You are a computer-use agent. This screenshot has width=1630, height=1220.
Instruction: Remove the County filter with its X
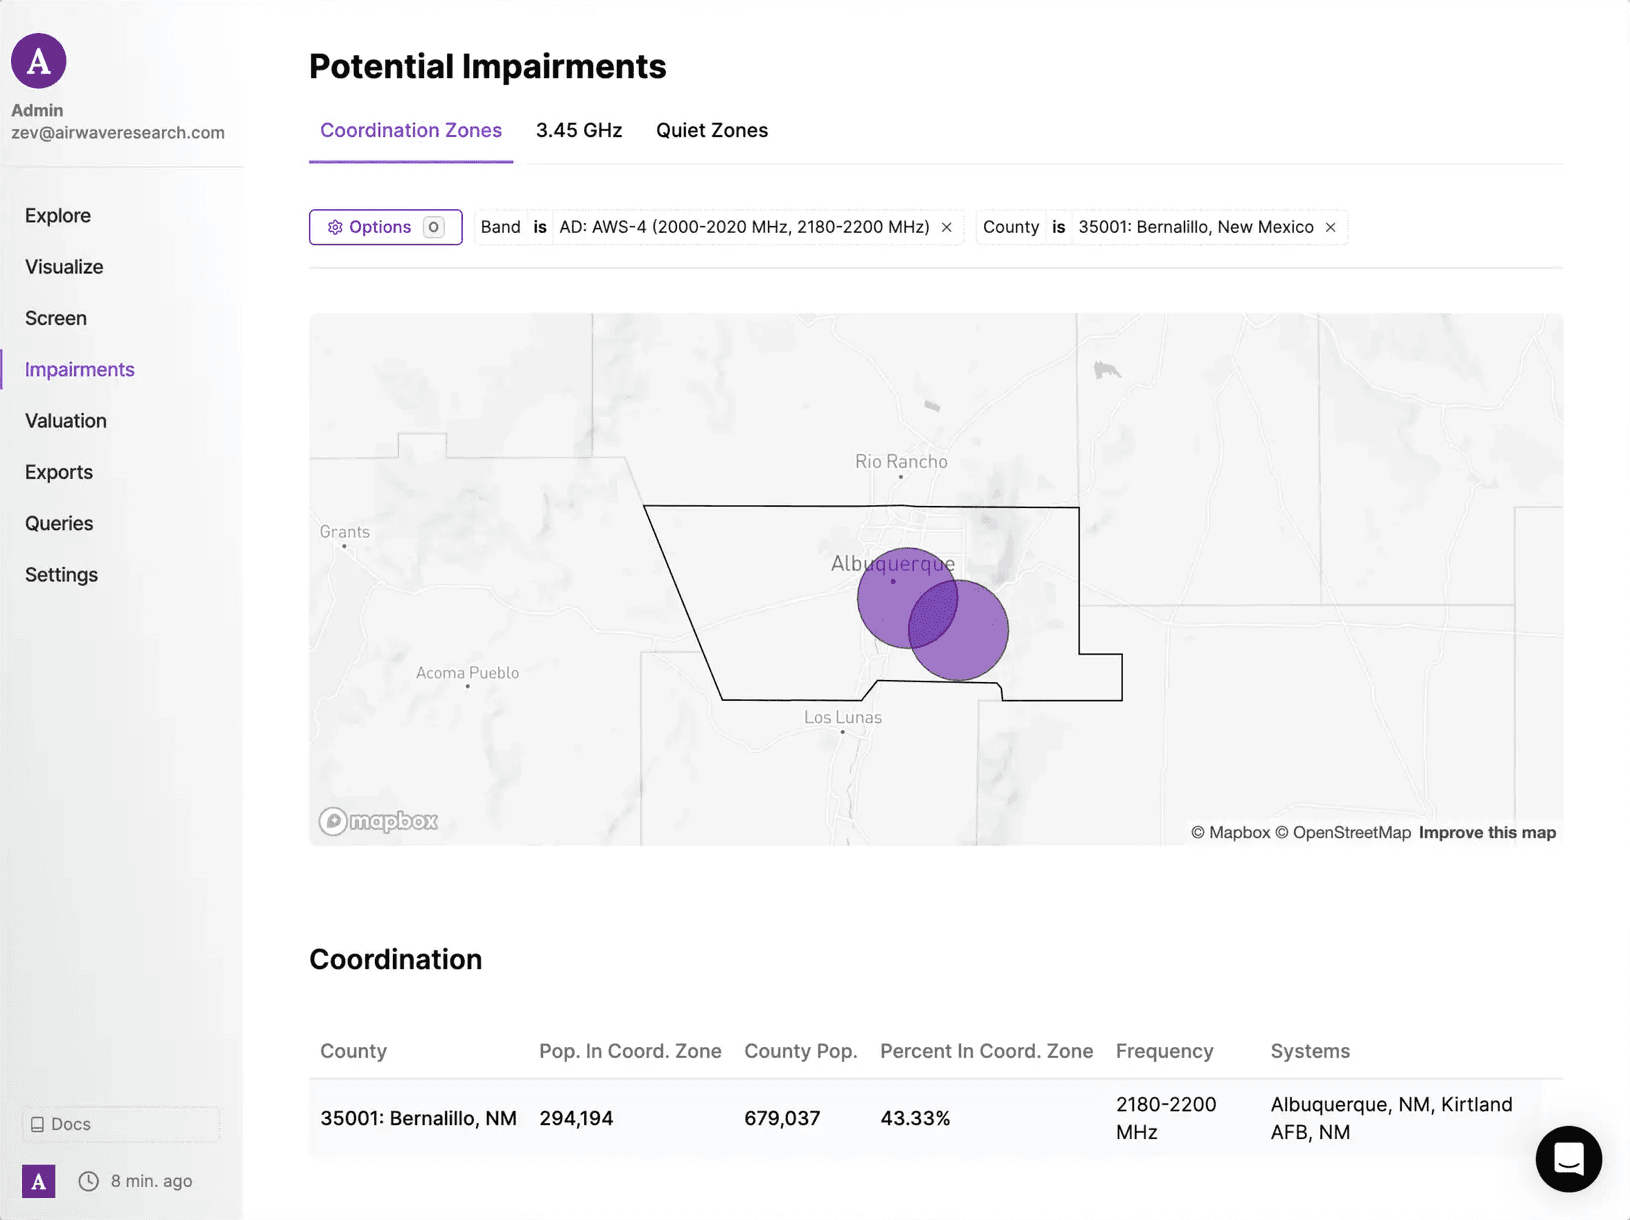click(1330, 227)
